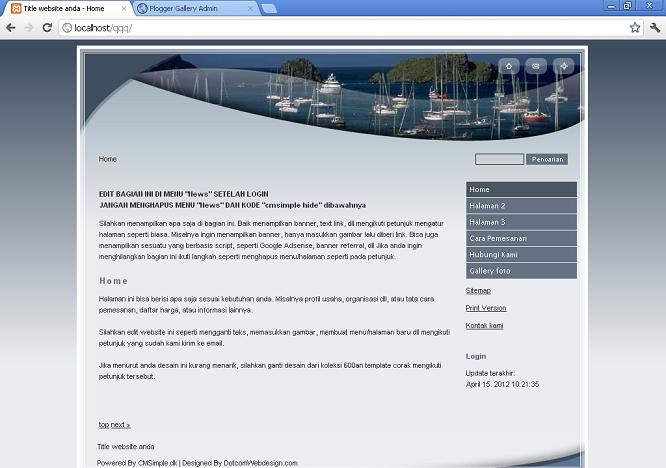Open a new tab with the new tab button
The height and width of the screenshot is (468, 666).
coord(269,8)
